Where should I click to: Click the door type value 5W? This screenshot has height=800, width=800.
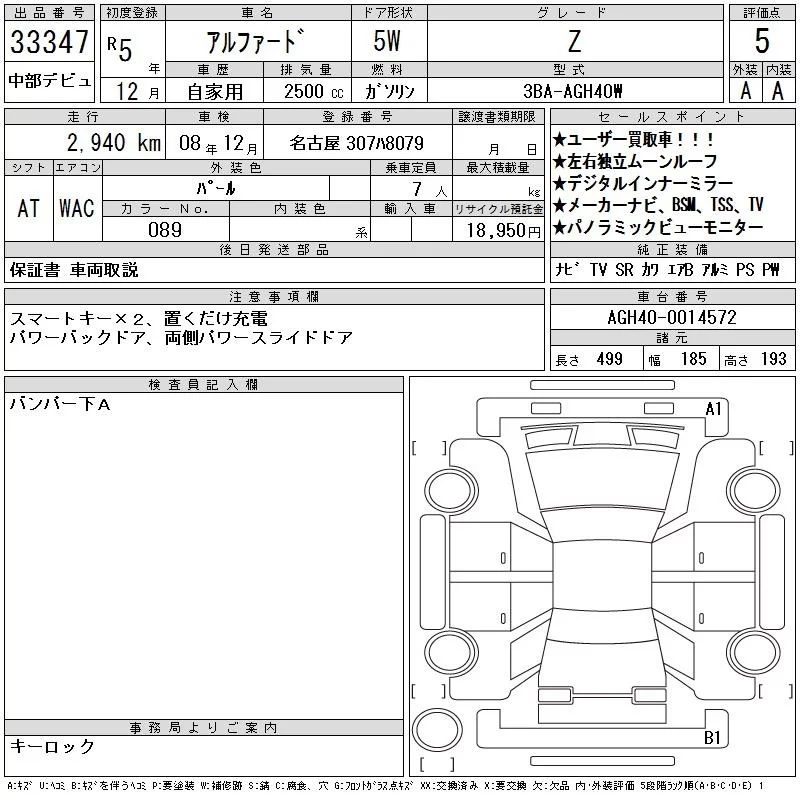387,41
